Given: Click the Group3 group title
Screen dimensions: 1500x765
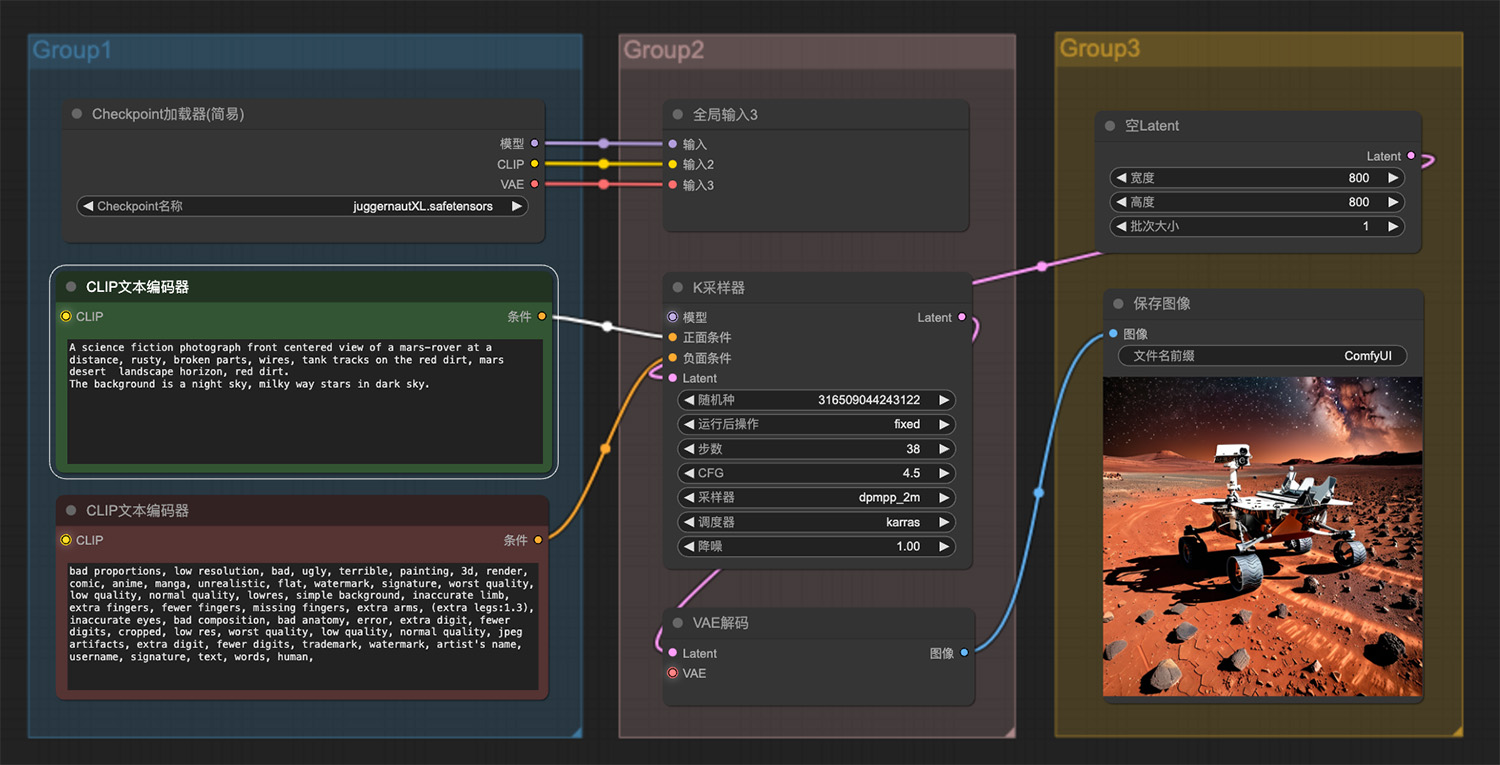Looking at the screenshot, I should click(x=1099, y=48).
